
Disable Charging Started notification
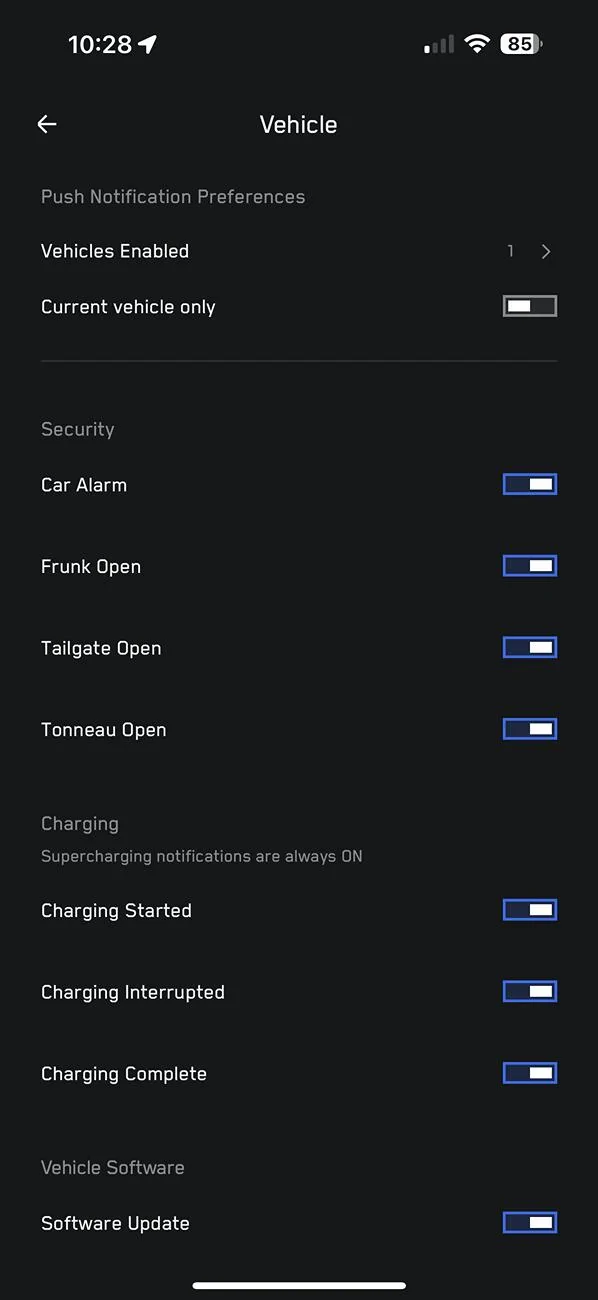click(x=530, y=910)
